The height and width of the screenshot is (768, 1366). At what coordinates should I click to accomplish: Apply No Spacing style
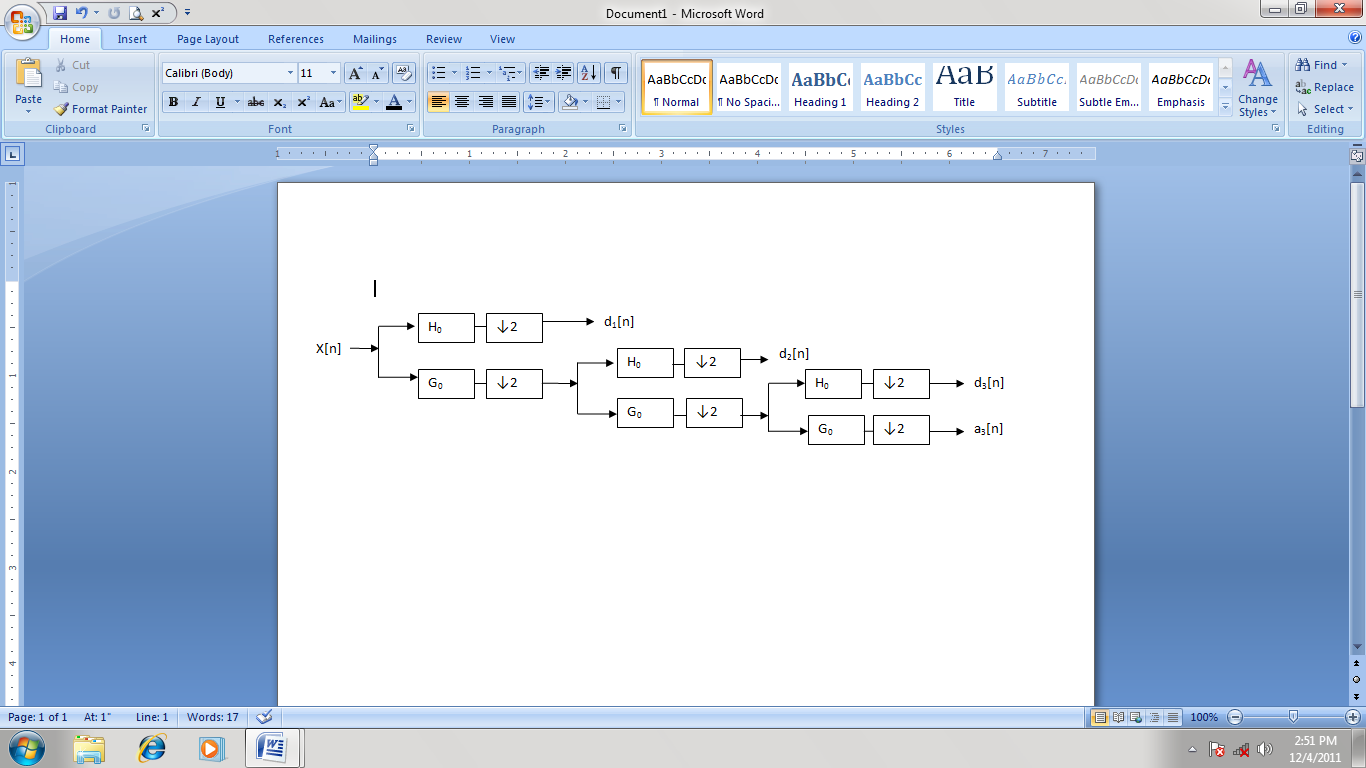click(x=748, y=87)
